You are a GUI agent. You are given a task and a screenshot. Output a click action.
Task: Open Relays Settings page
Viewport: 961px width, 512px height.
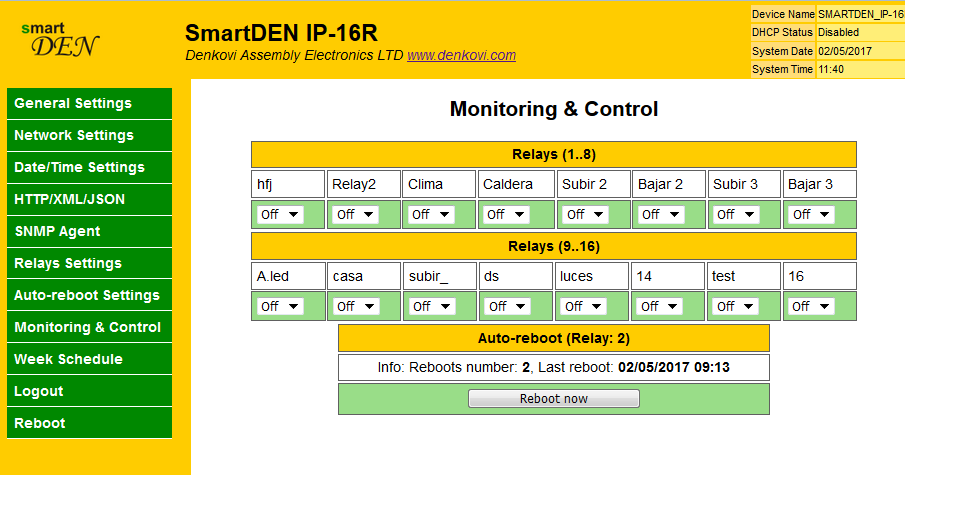point(89,263)
